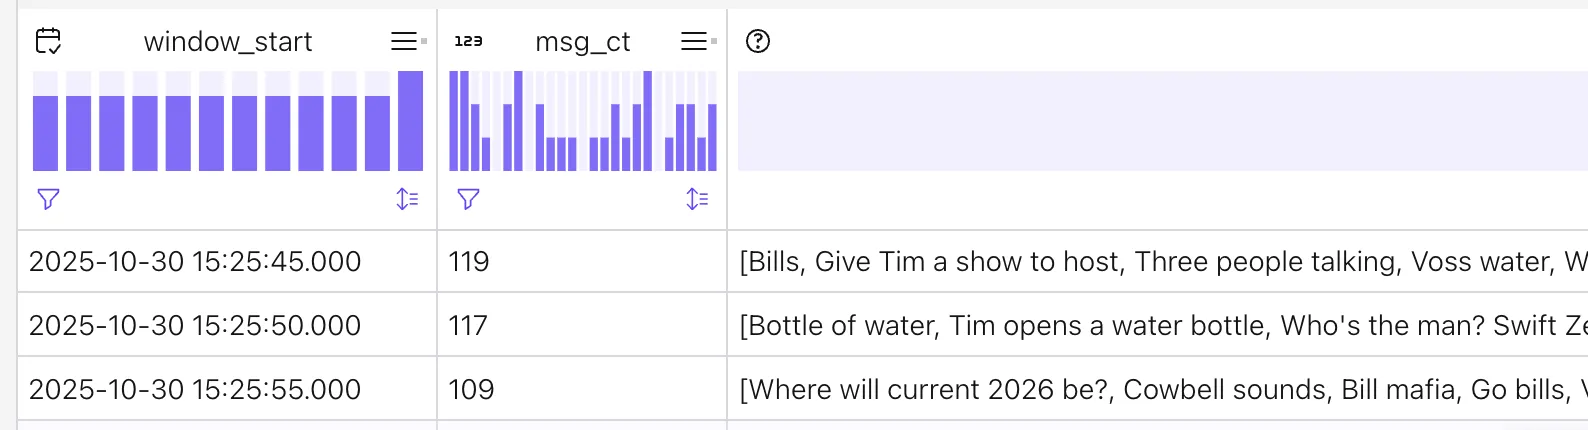This screenshot has width=1588, height=430.
Task: Filter the msg_ct column
Action: (468, 199)
